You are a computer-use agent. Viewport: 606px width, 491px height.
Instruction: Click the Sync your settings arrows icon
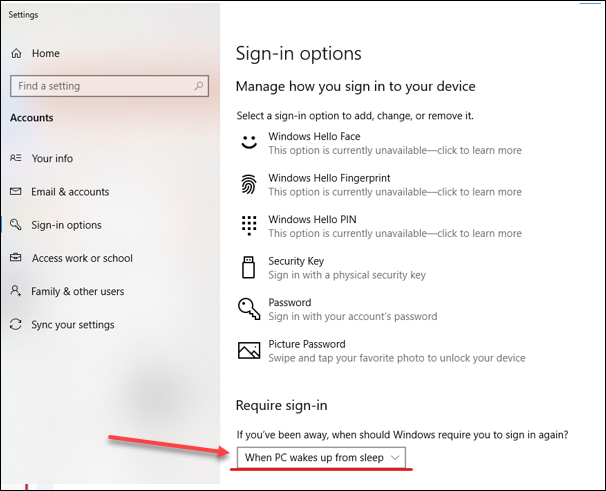(x=15, y=324)
